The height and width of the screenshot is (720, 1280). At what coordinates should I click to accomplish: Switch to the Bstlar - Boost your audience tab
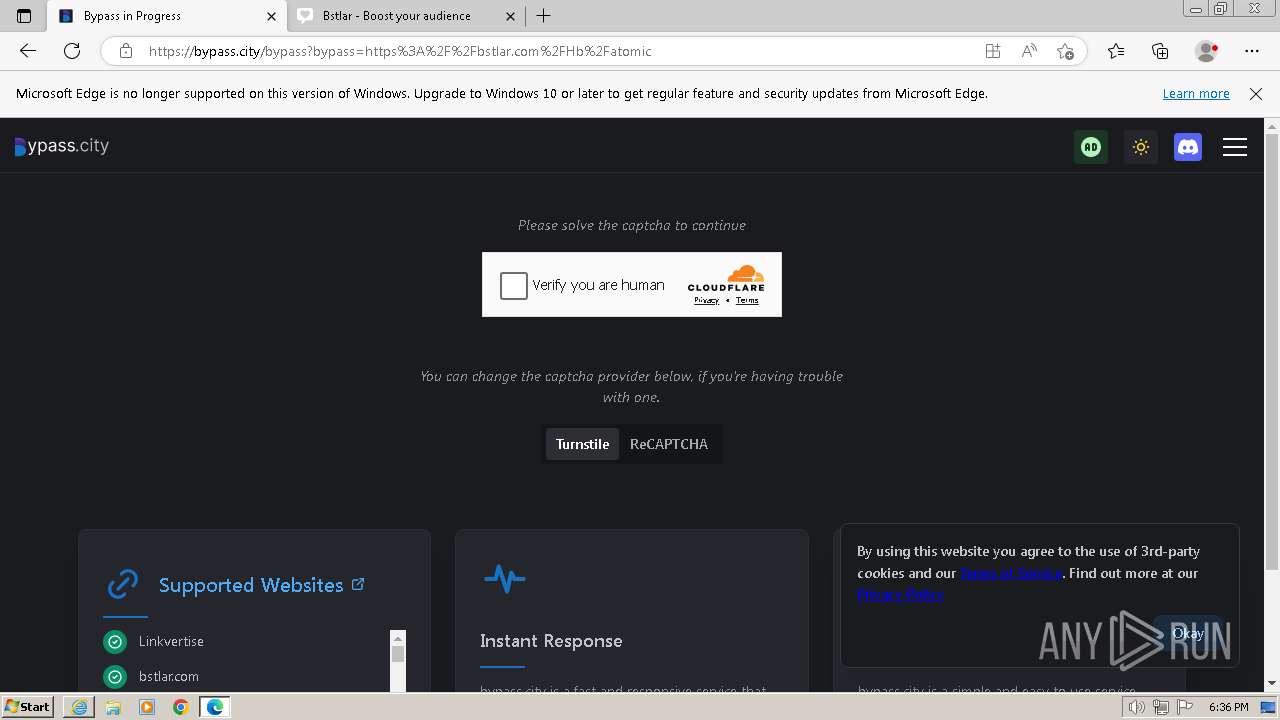[x=406, y=16]
